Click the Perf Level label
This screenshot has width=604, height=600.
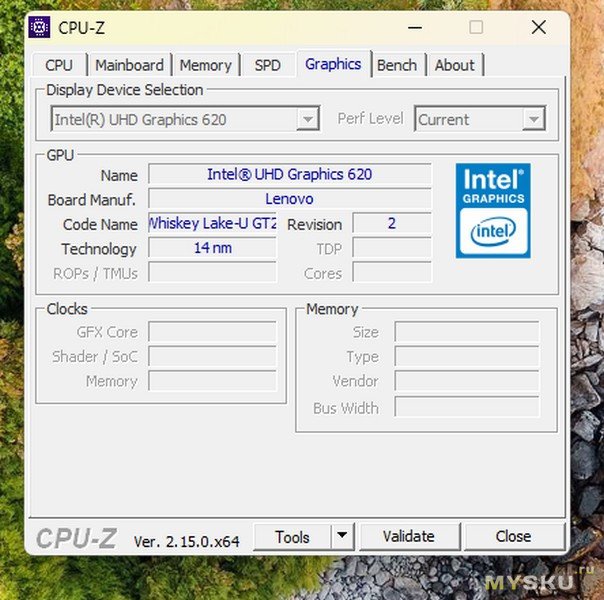pyautogui.click(x=370, y=119)
